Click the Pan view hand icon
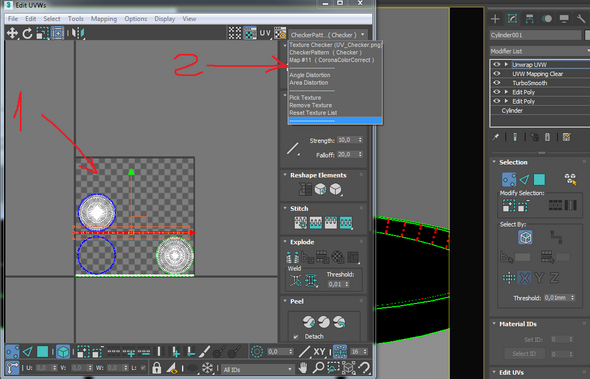The height and width of the screenshot is (379, 590). tap(304, 367)
